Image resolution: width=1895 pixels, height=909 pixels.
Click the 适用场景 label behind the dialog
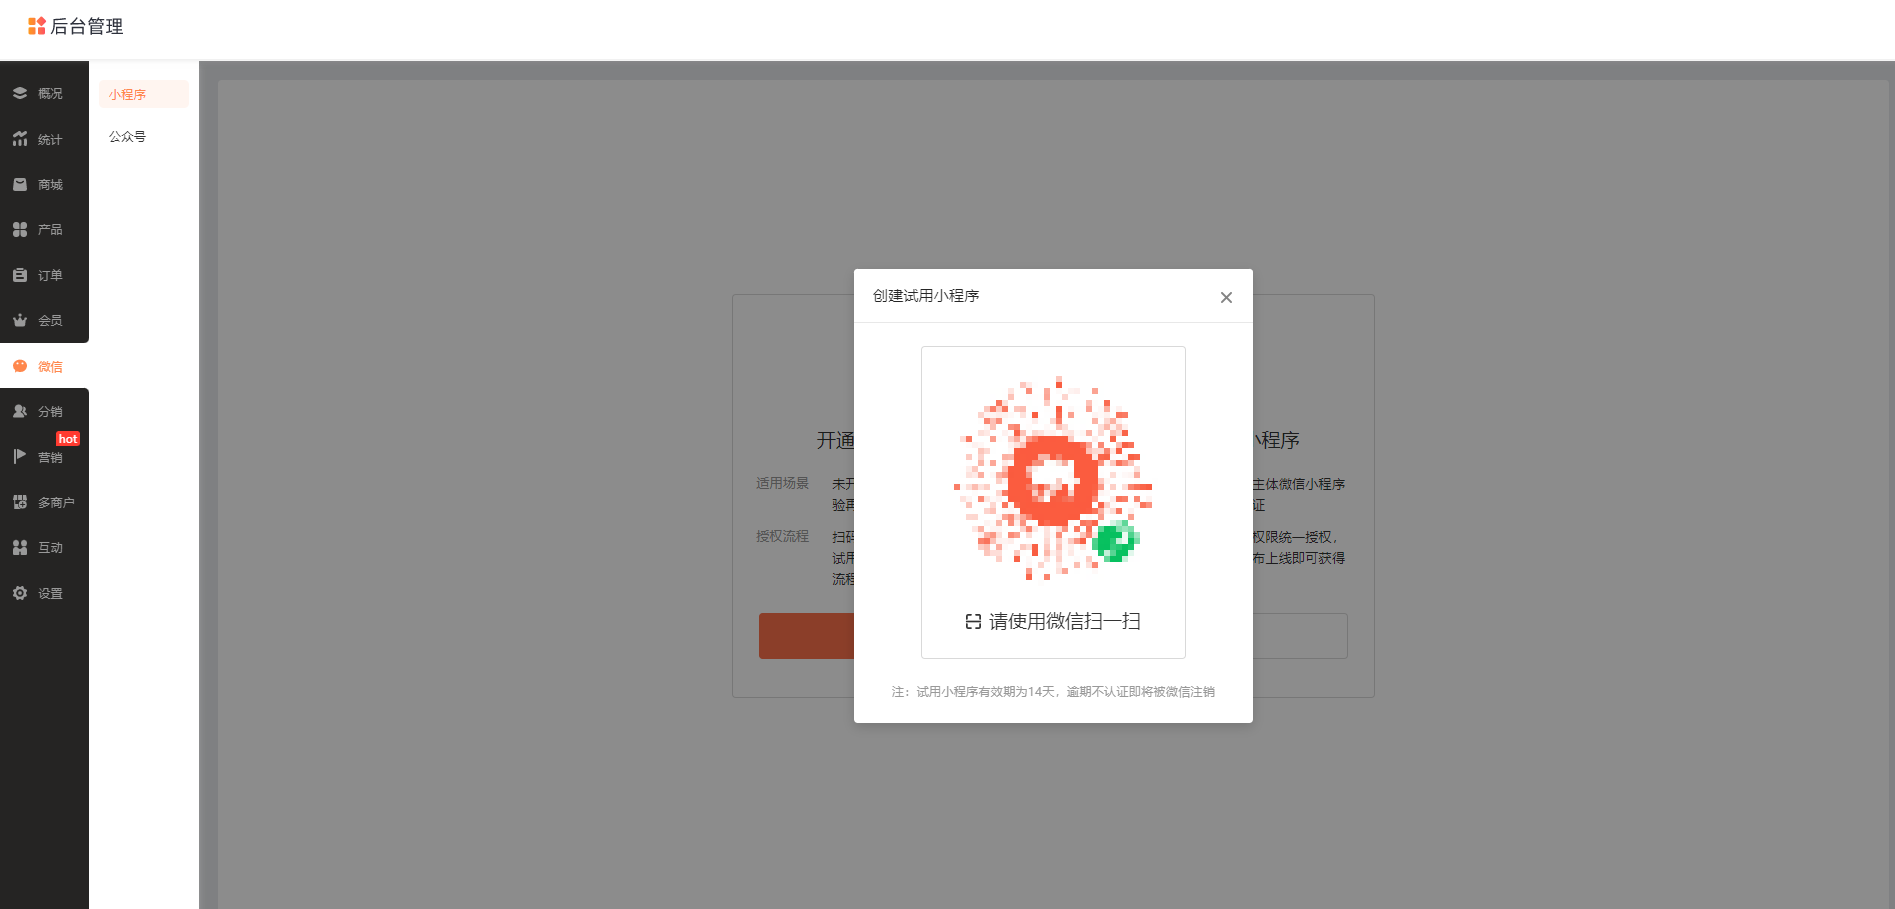coord(782,483)
